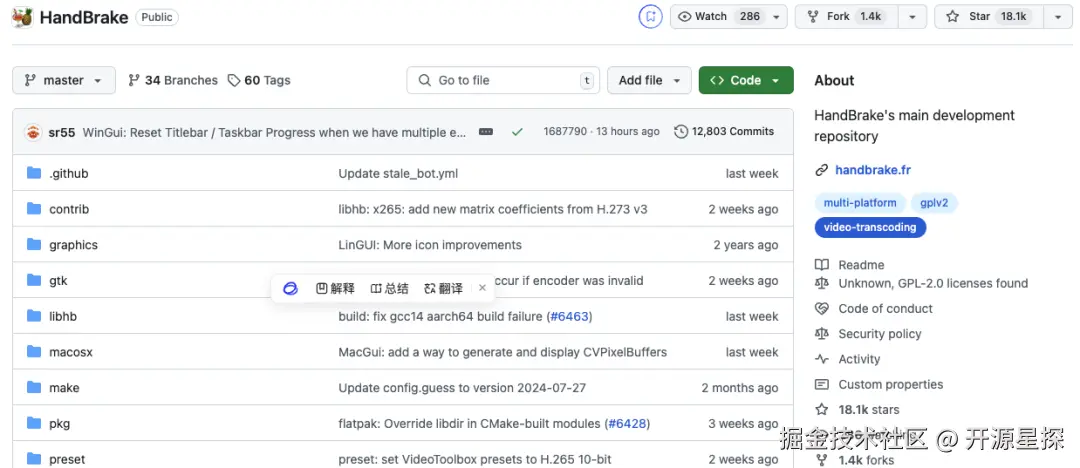This screenshot has width=1080, height=468.
Task: Click the green commit status checkmark
Action: pyautogui.click(x=517, y=132)
